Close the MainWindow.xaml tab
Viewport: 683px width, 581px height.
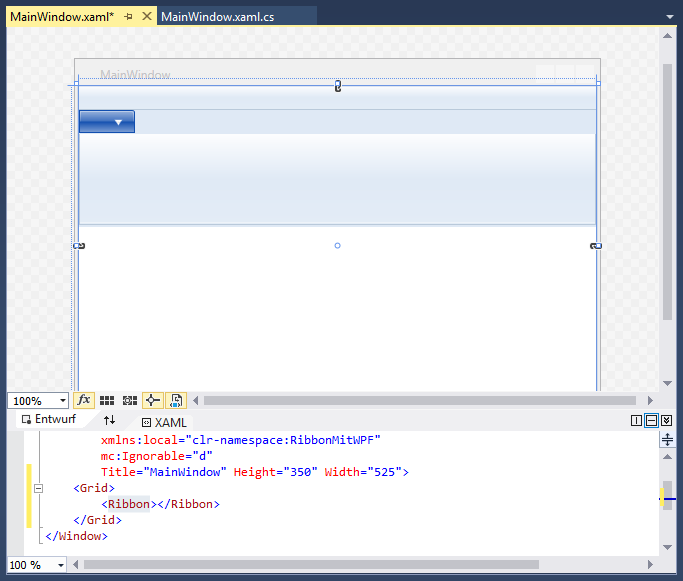147,17
